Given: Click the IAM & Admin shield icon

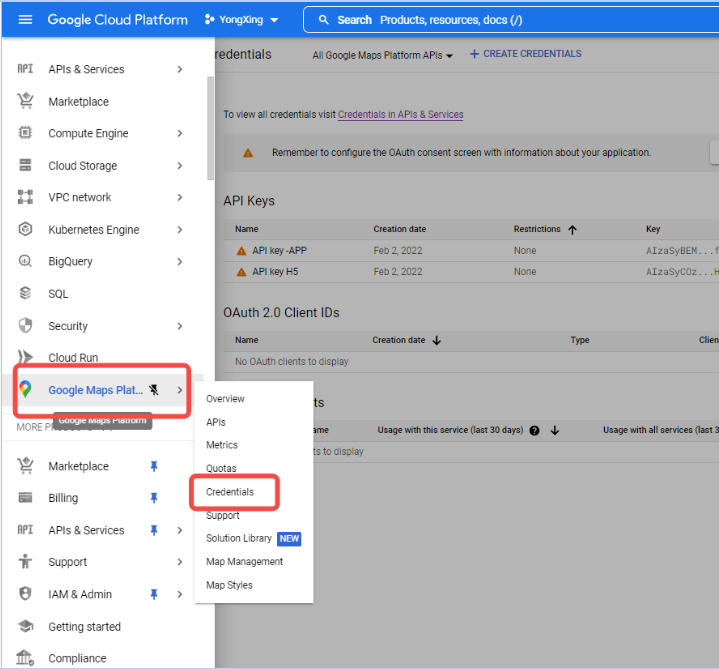Looking at the screenshot, I should click(25, 593).
